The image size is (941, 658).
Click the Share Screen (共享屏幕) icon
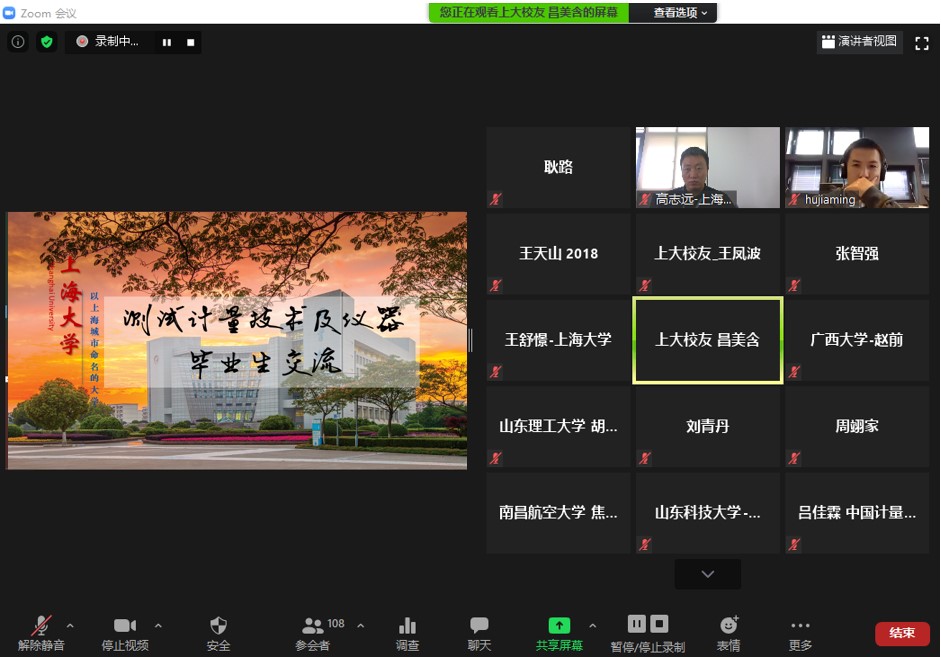(559, 626)
